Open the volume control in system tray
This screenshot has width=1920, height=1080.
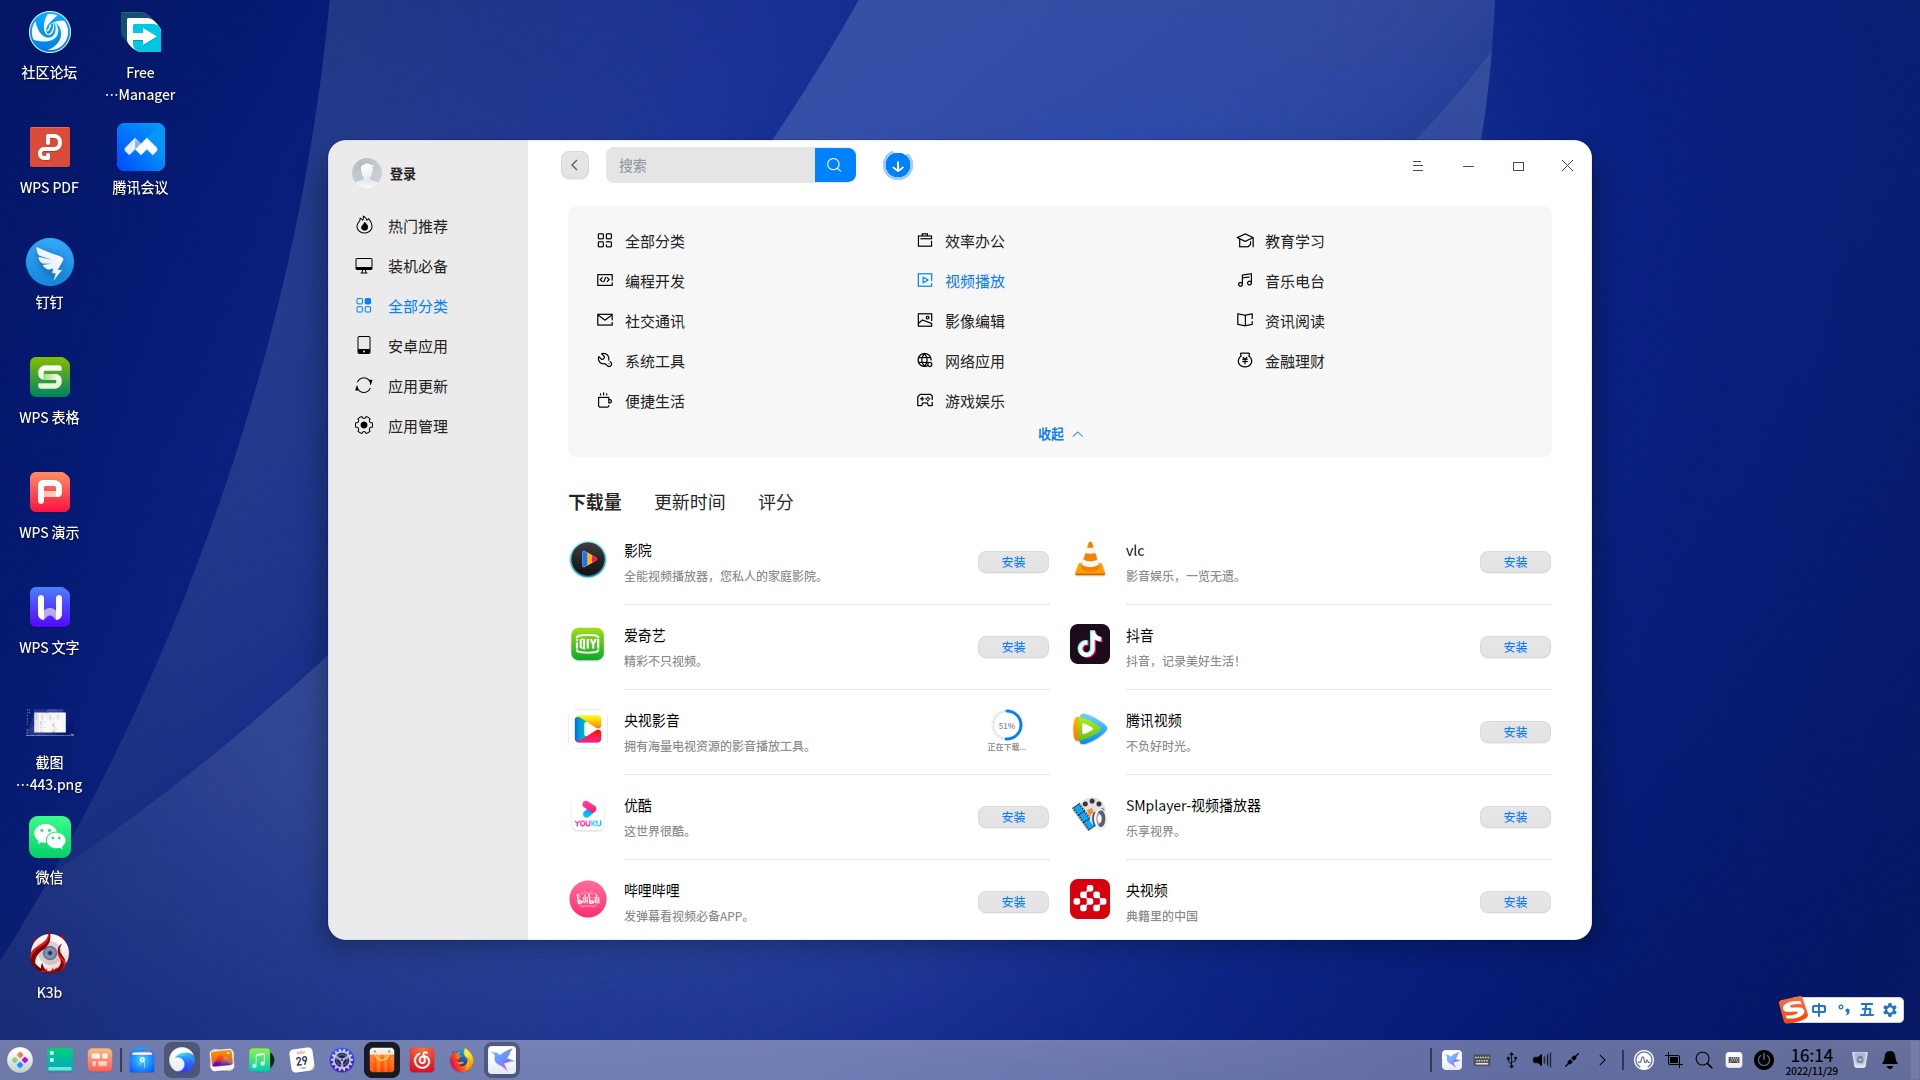click(1541, 1060)
